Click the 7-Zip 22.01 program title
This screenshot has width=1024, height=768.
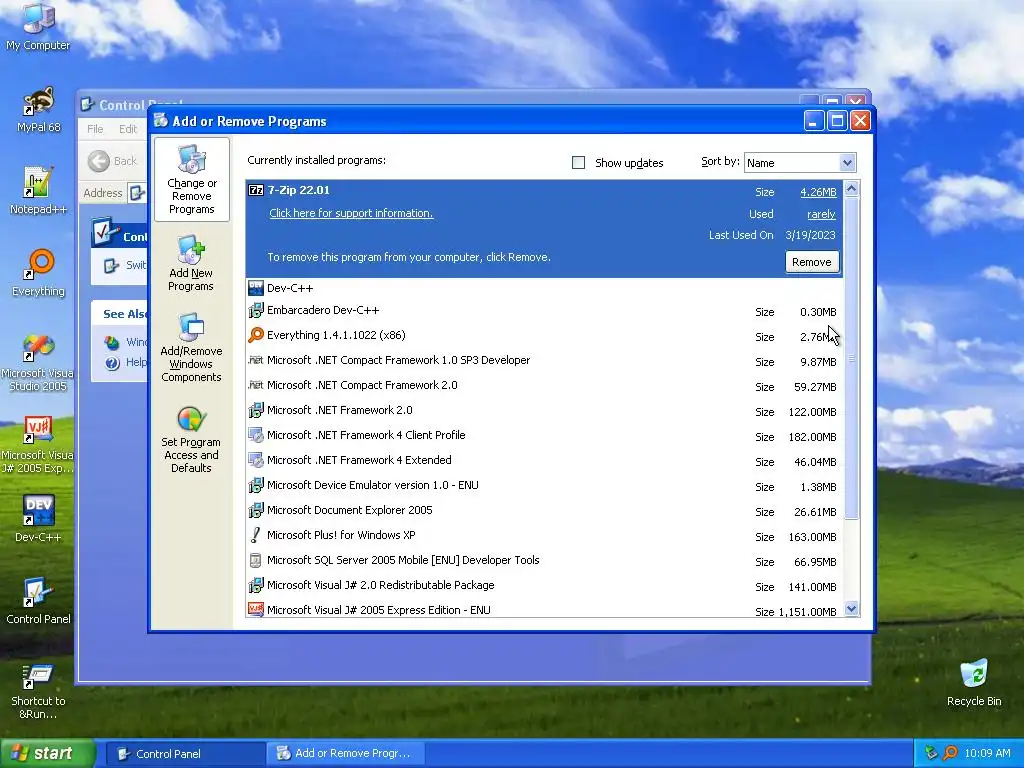[298, 190]
